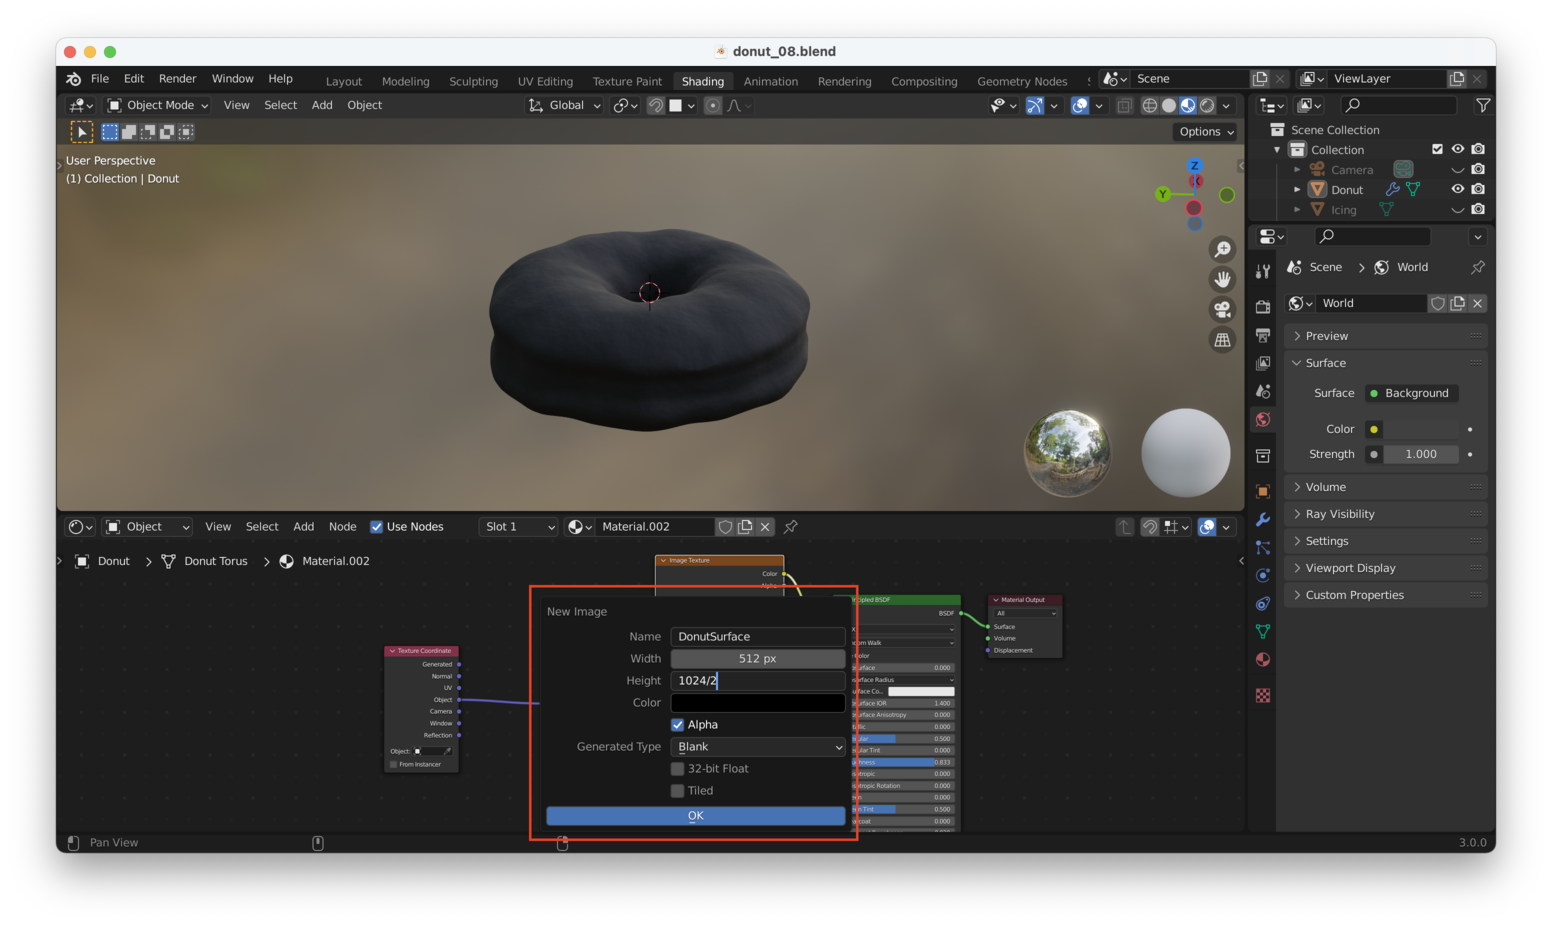1552x927 pixels.
Task: Open the Generated Type dropdown showing Blank
Action: 757,746
